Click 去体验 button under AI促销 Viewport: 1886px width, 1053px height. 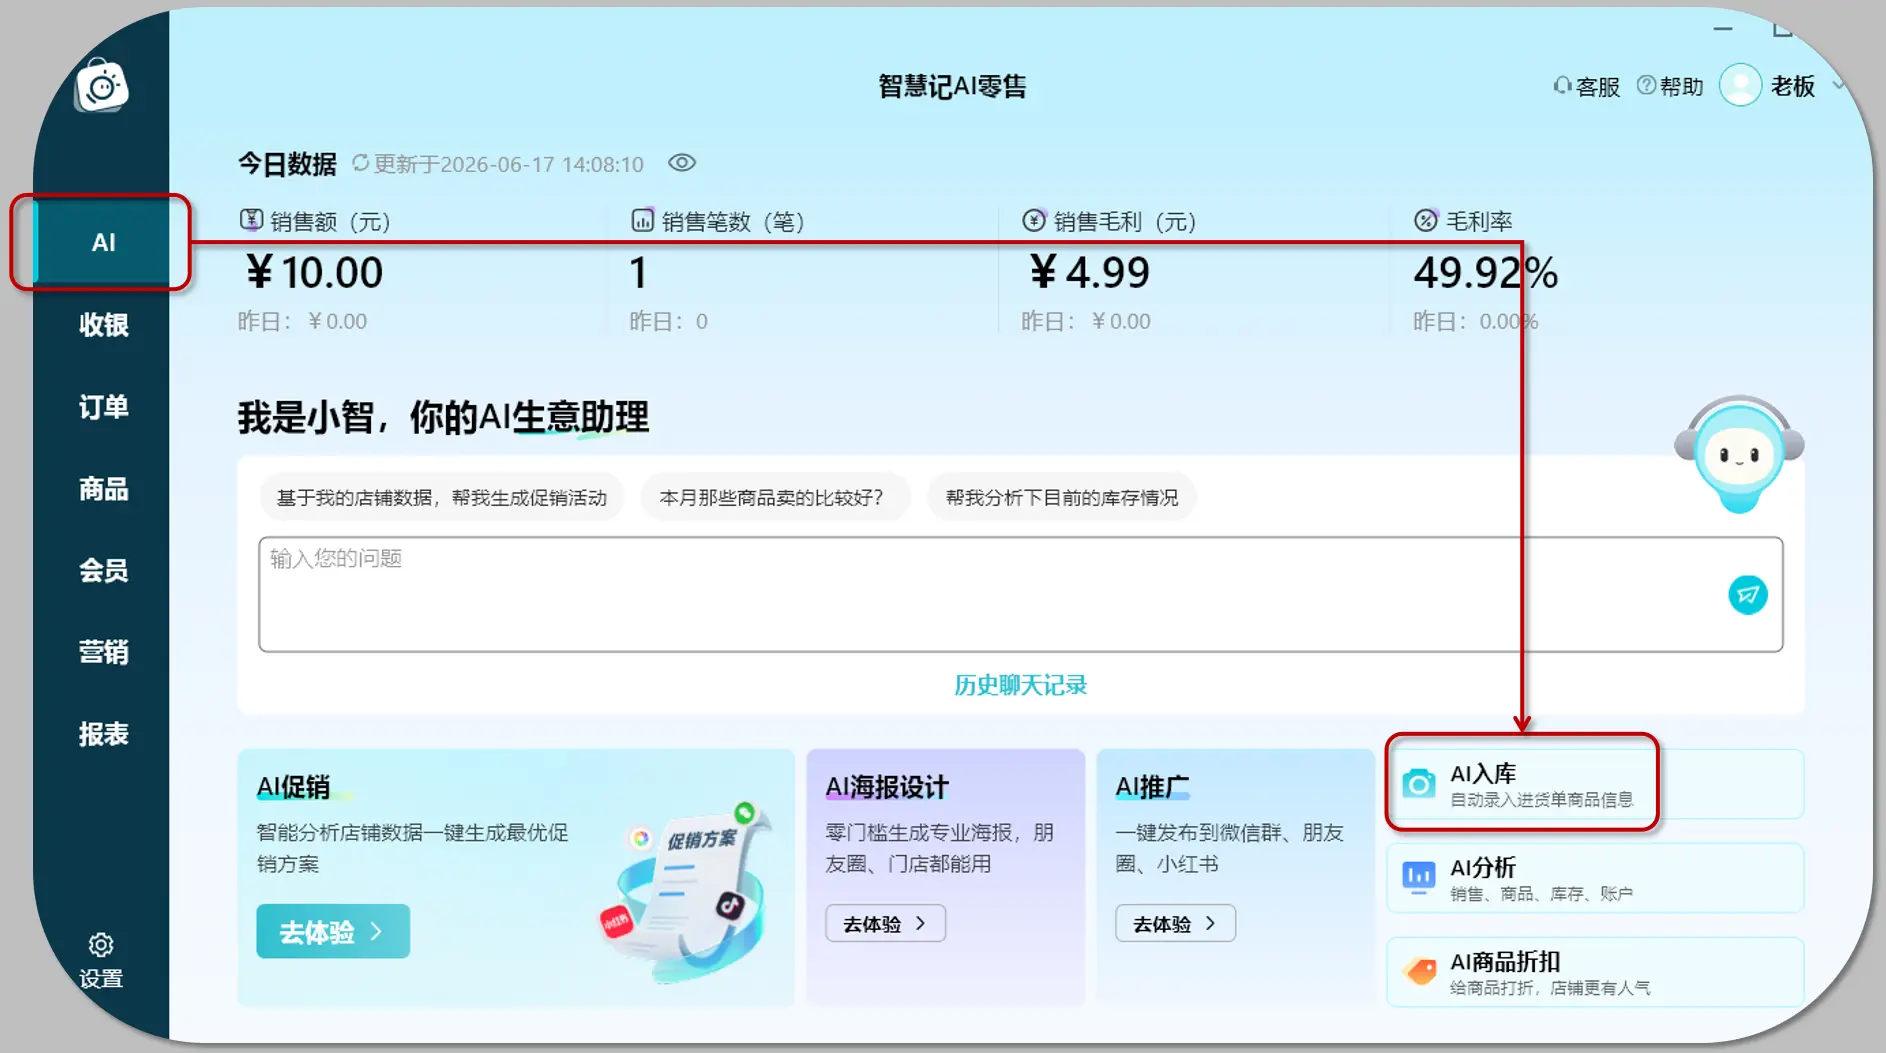tap(333, 931)
